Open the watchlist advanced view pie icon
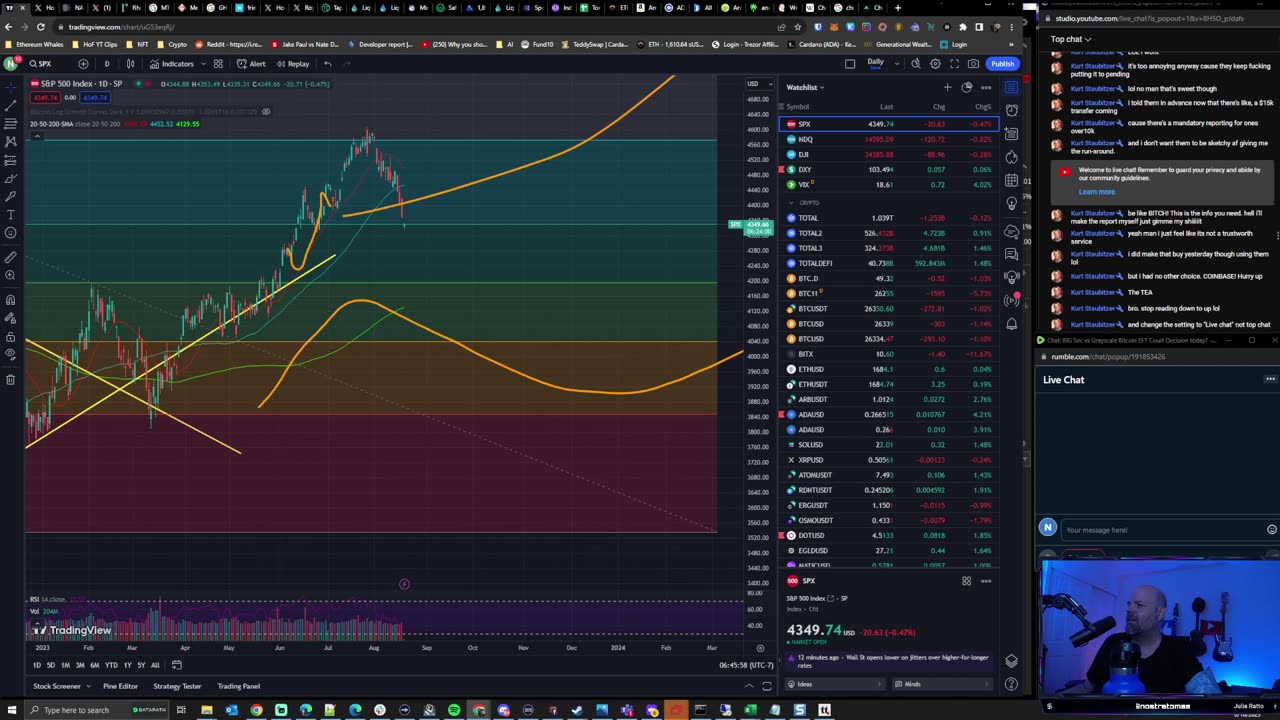The height and width of the screenshot is (720, 1280). (x=966, y=88)
